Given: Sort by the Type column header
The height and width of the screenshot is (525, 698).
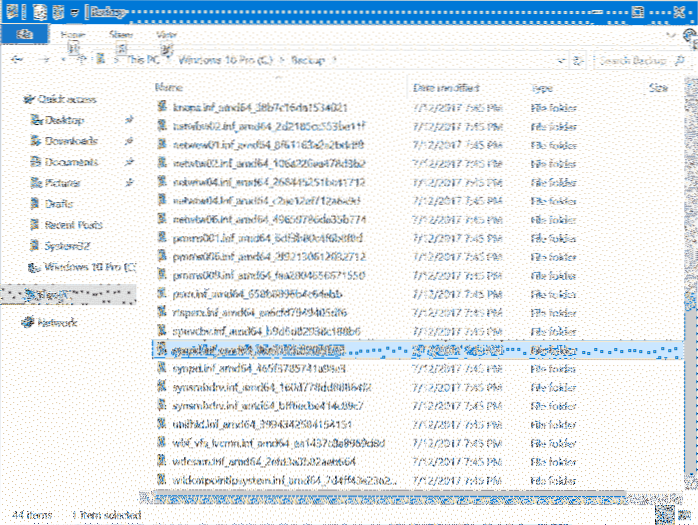Looking at the screenshot, I should tap(542, 88).
